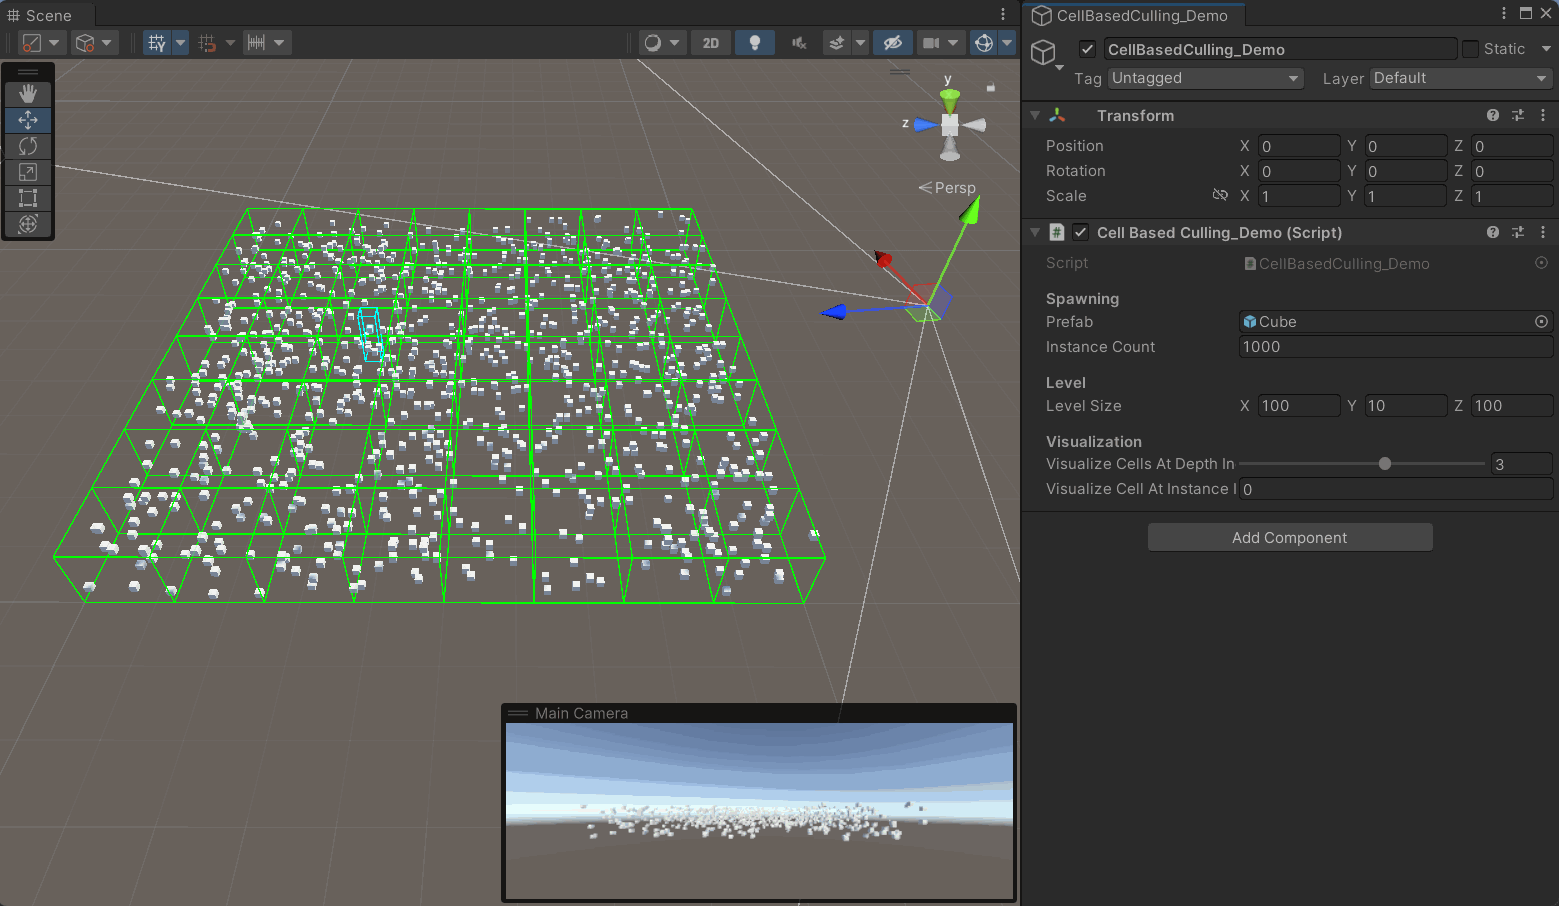Open the tool handle pivot dropdown
Image resolution: width=1559 pixels, height=906 pixels.
(42, 43)
